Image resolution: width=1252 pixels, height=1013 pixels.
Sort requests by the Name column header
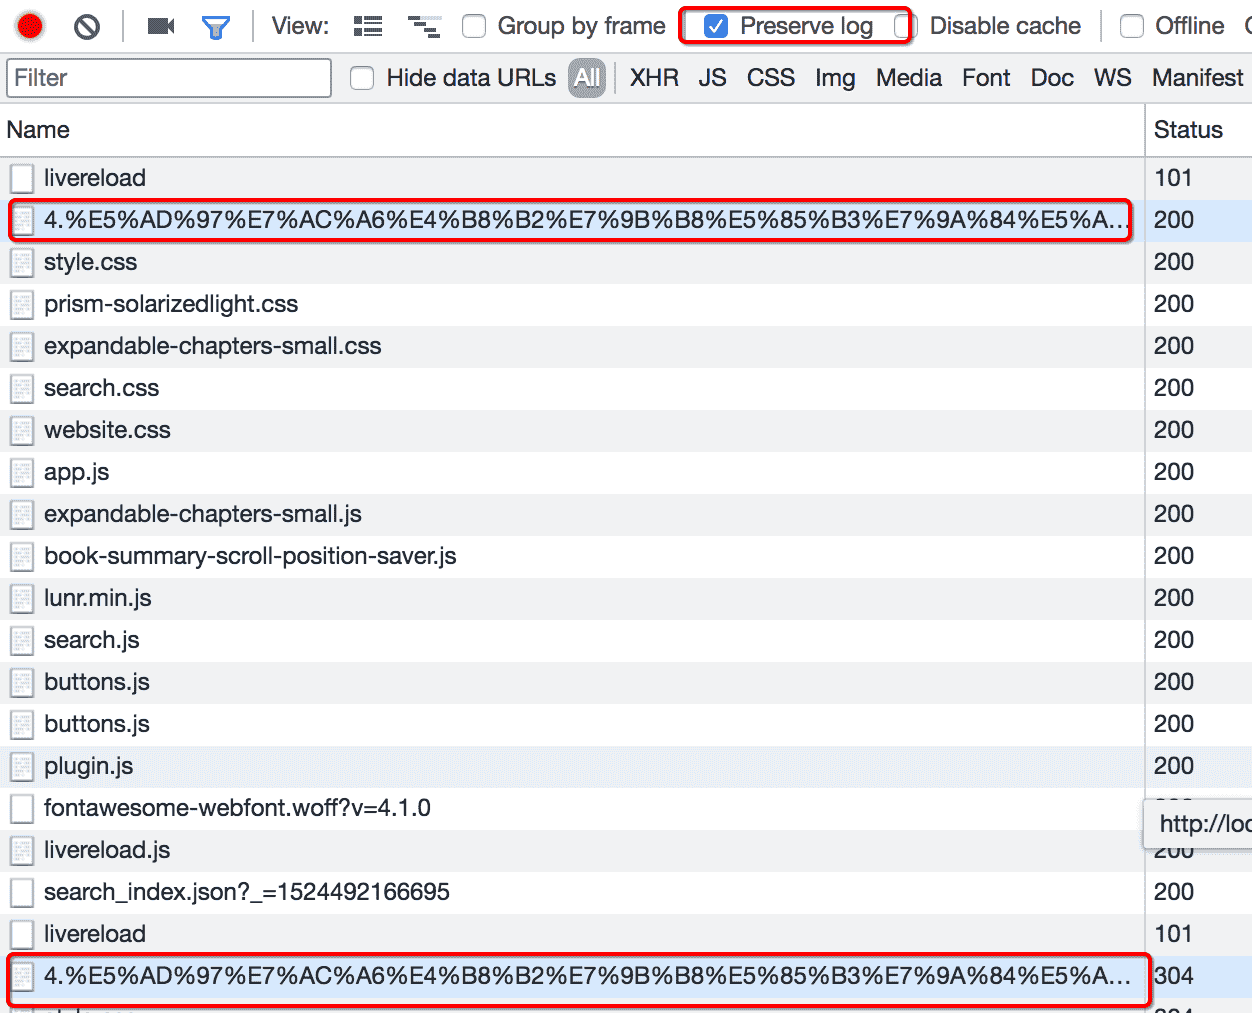click(38, 130)
